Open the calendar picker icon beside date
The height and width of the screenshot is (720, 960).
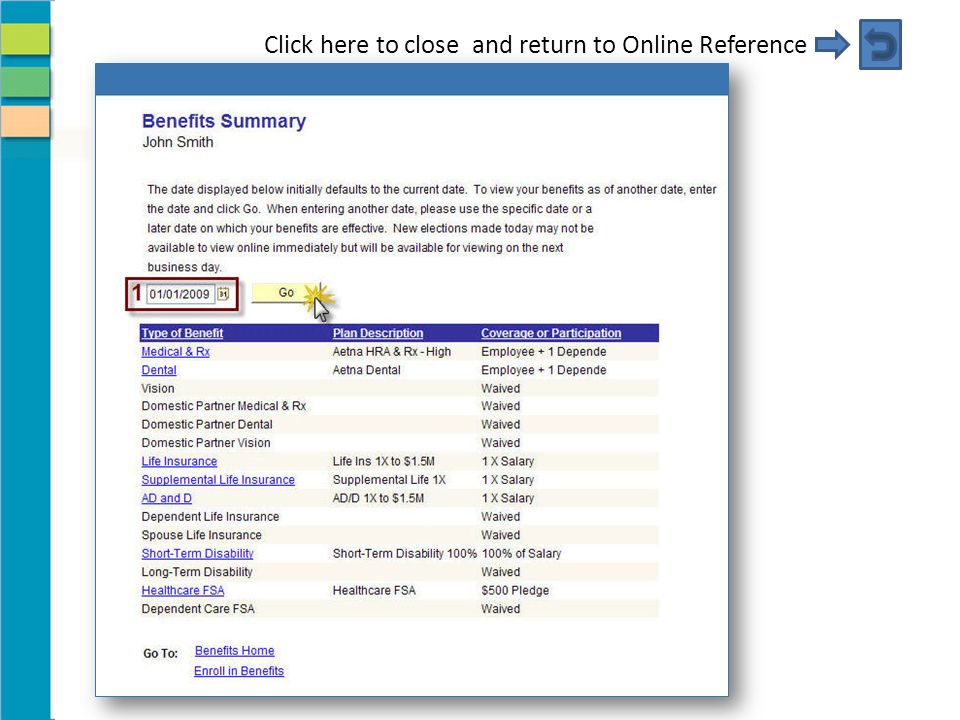click(x=223, y=294)
